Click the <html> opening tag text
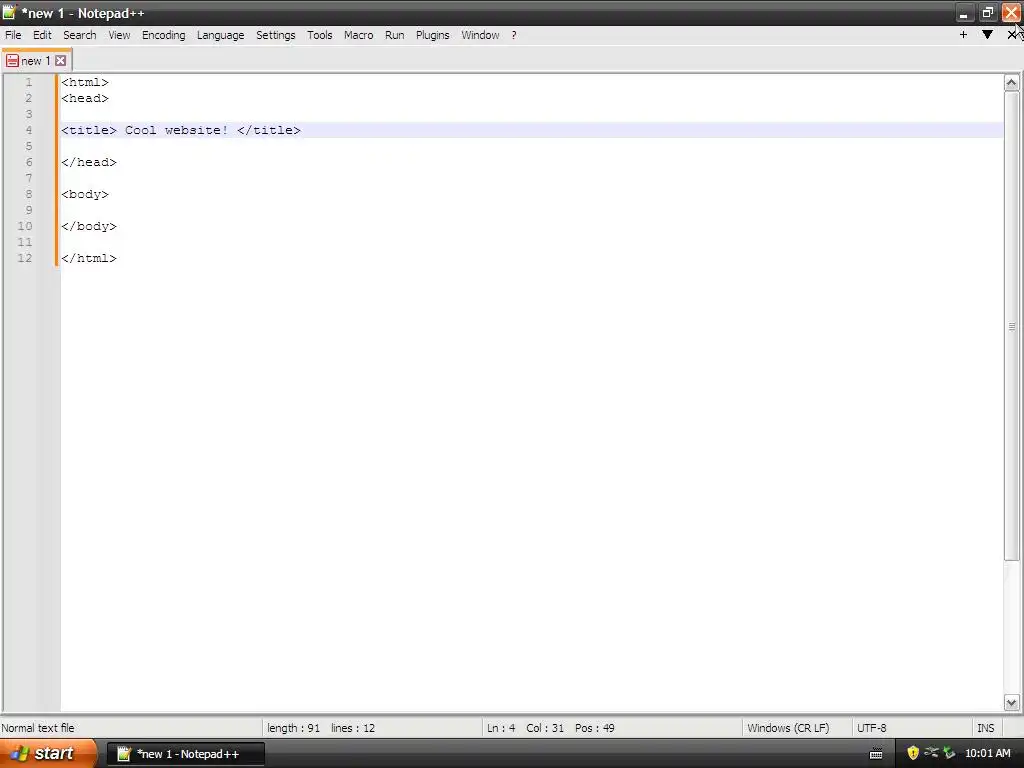The width and height of the screenshot is (1024, 768). click(85, 82)
